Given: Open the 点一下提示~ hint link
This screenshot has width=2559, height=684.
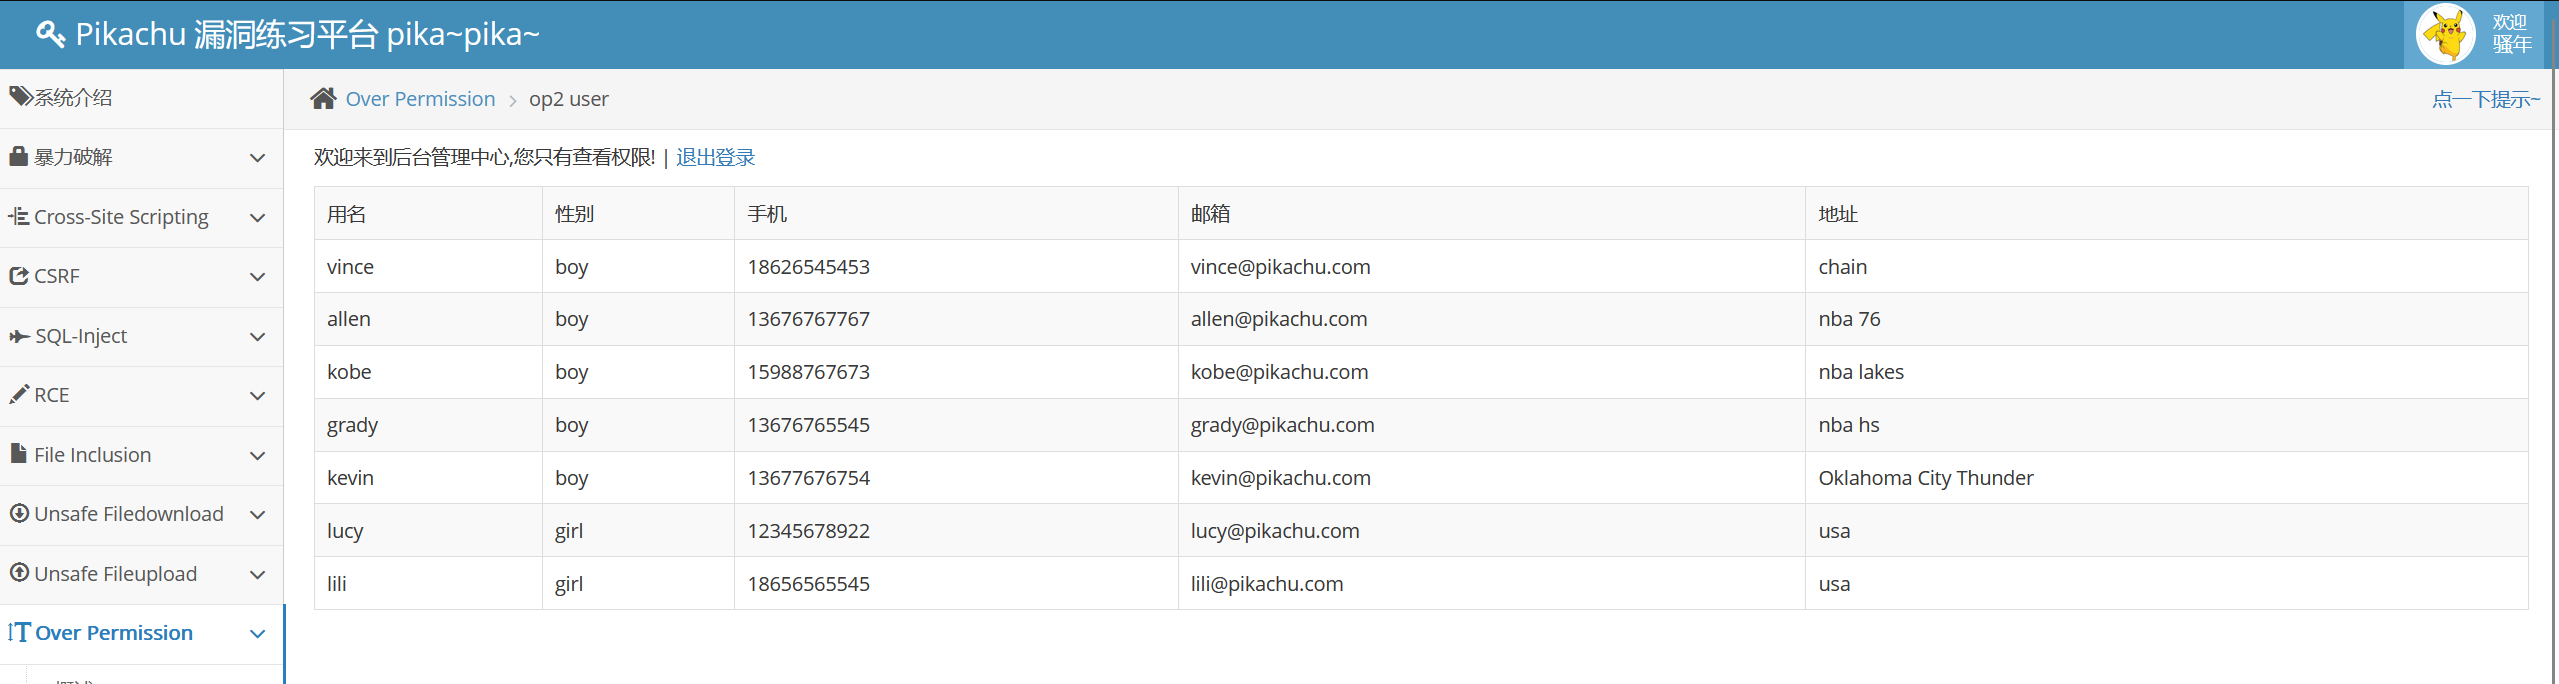Looking at the screenshot, I should click(2485, 99).
